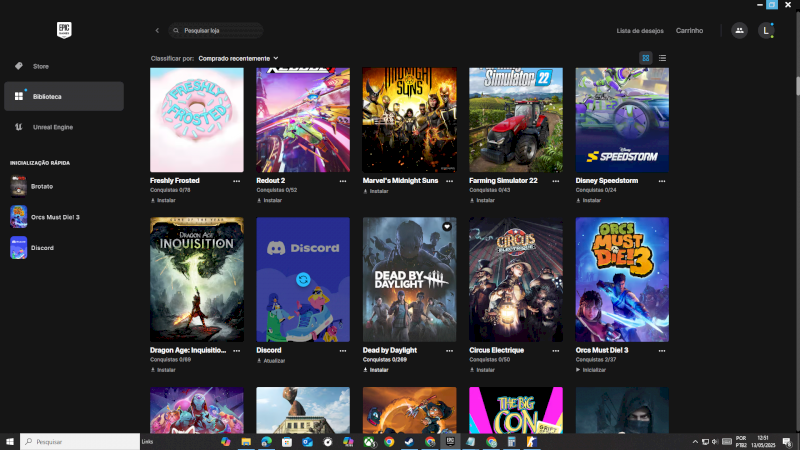
Task: Open Dragon Age: Inquisition three-dot menu
Action: 237,351
